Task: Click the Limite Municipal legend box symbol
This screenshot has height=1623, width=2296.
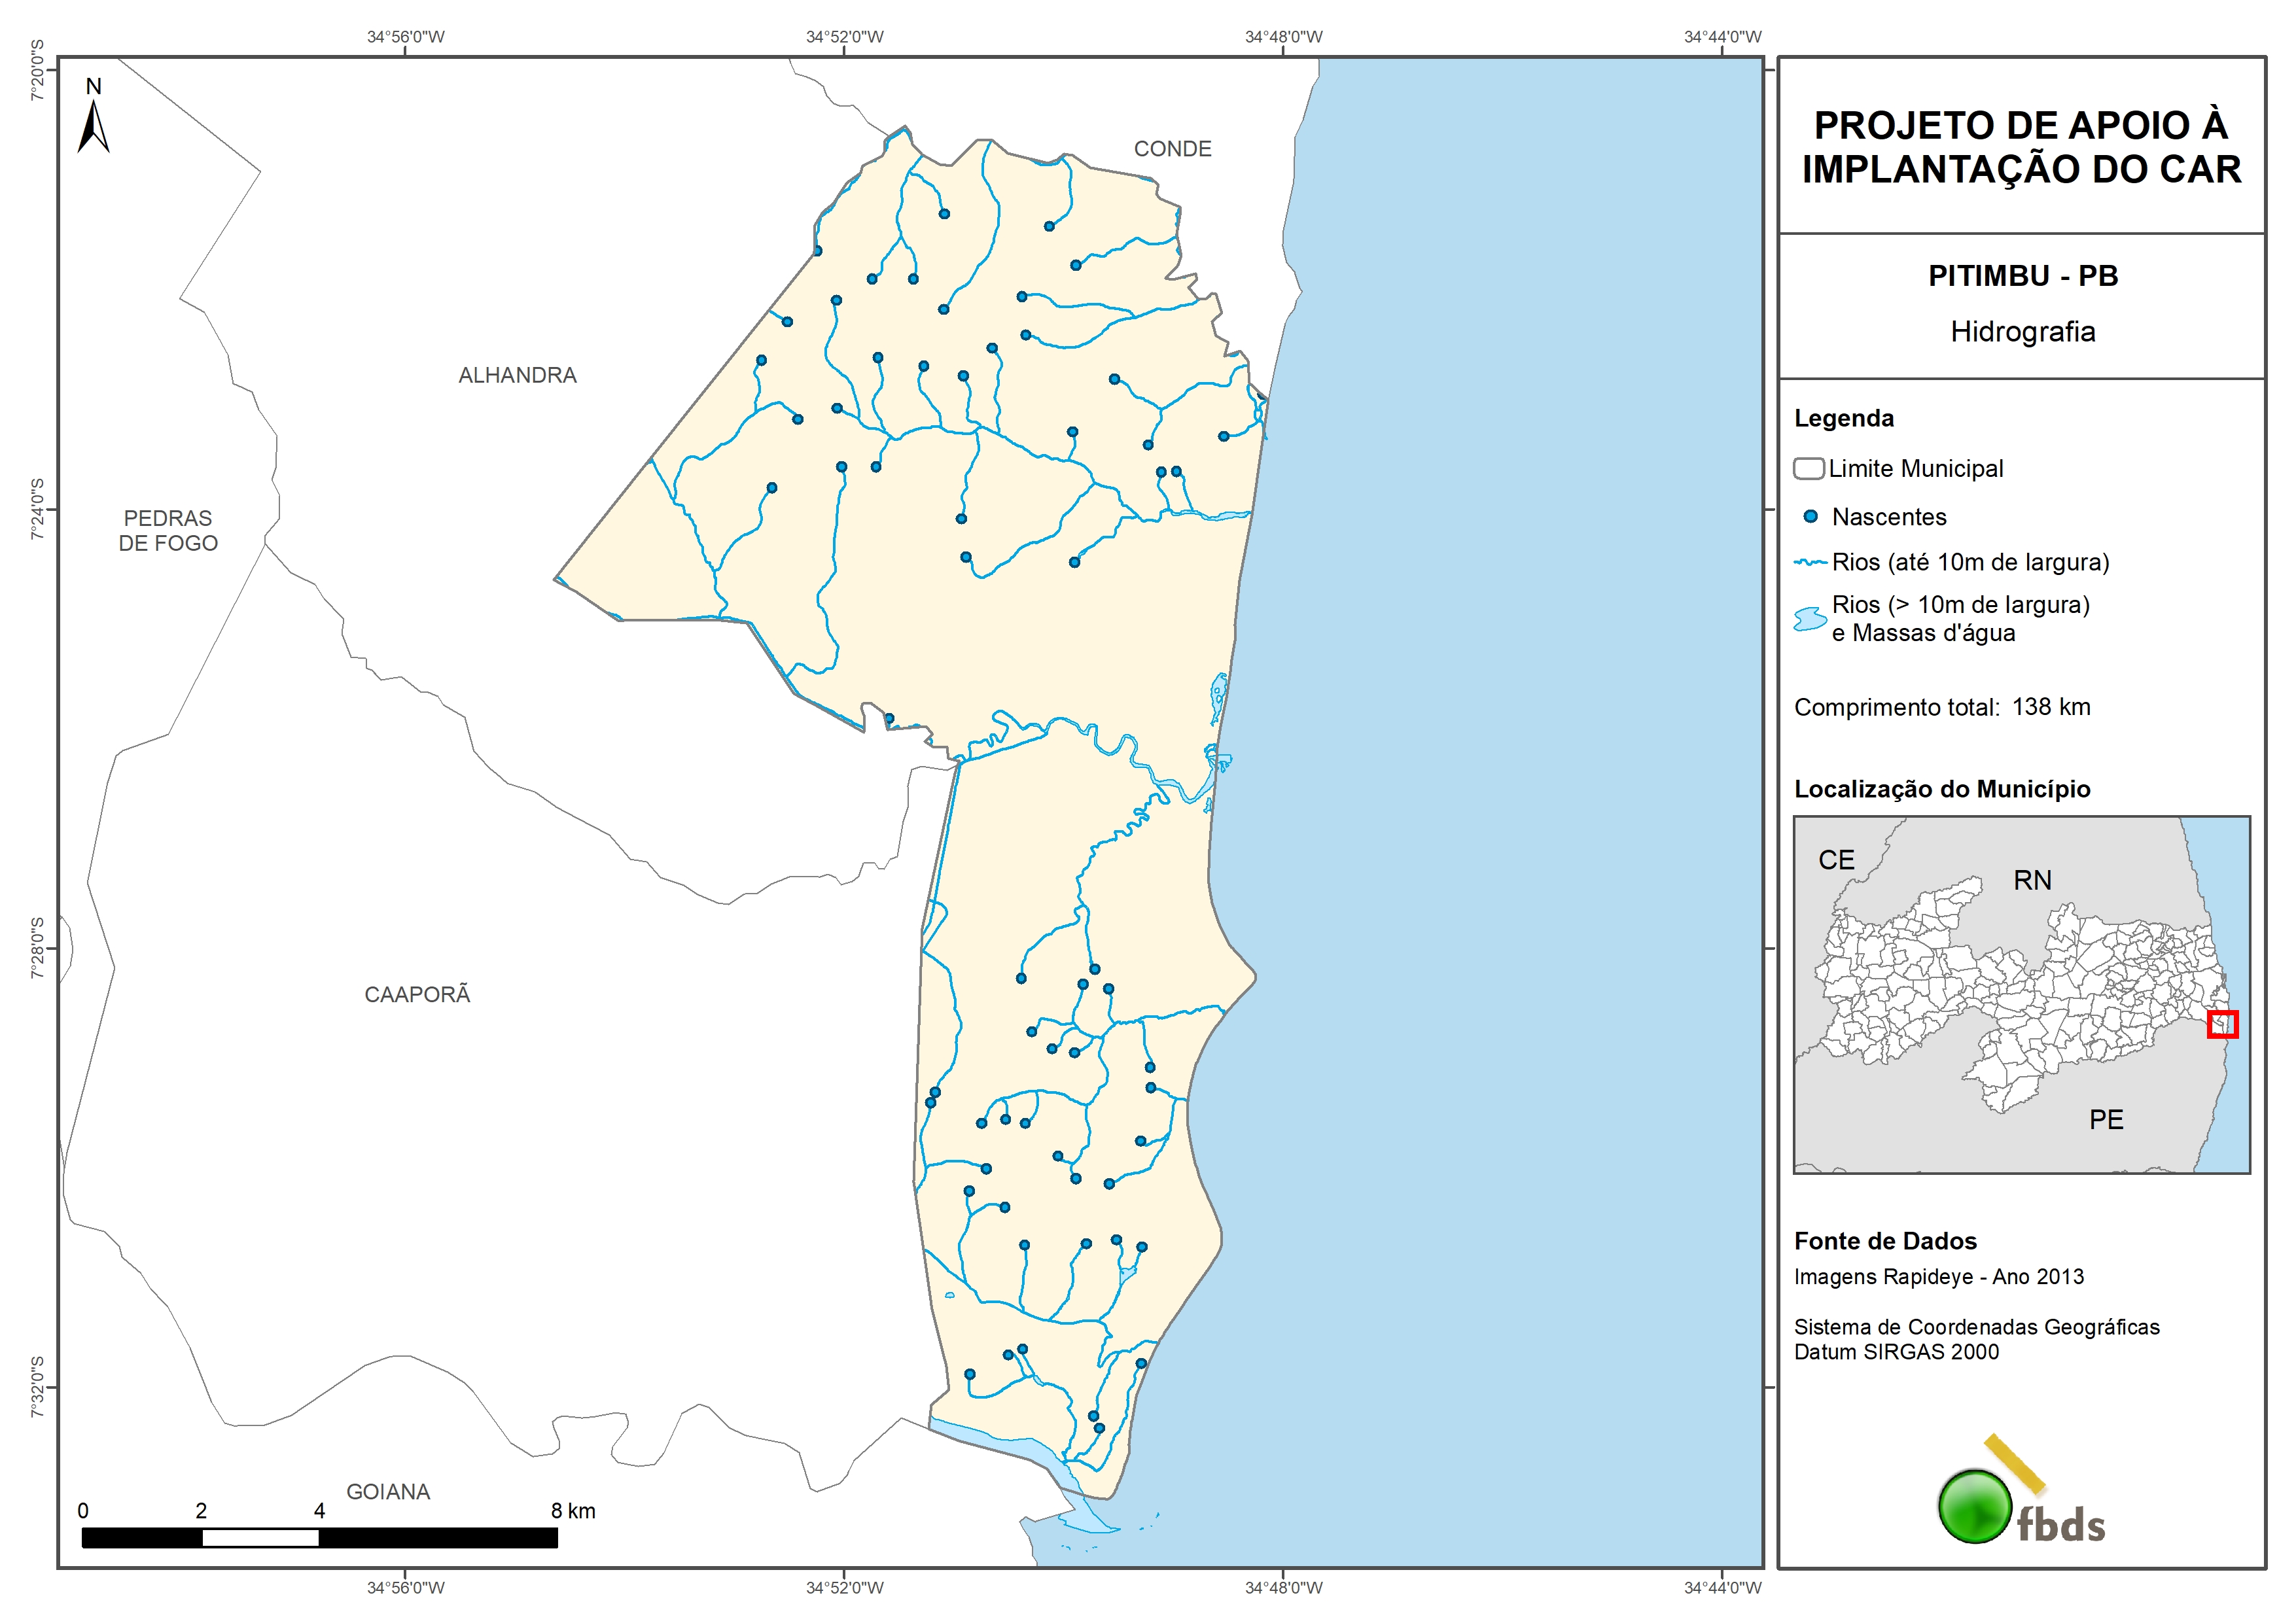Action: point(1808,468)
